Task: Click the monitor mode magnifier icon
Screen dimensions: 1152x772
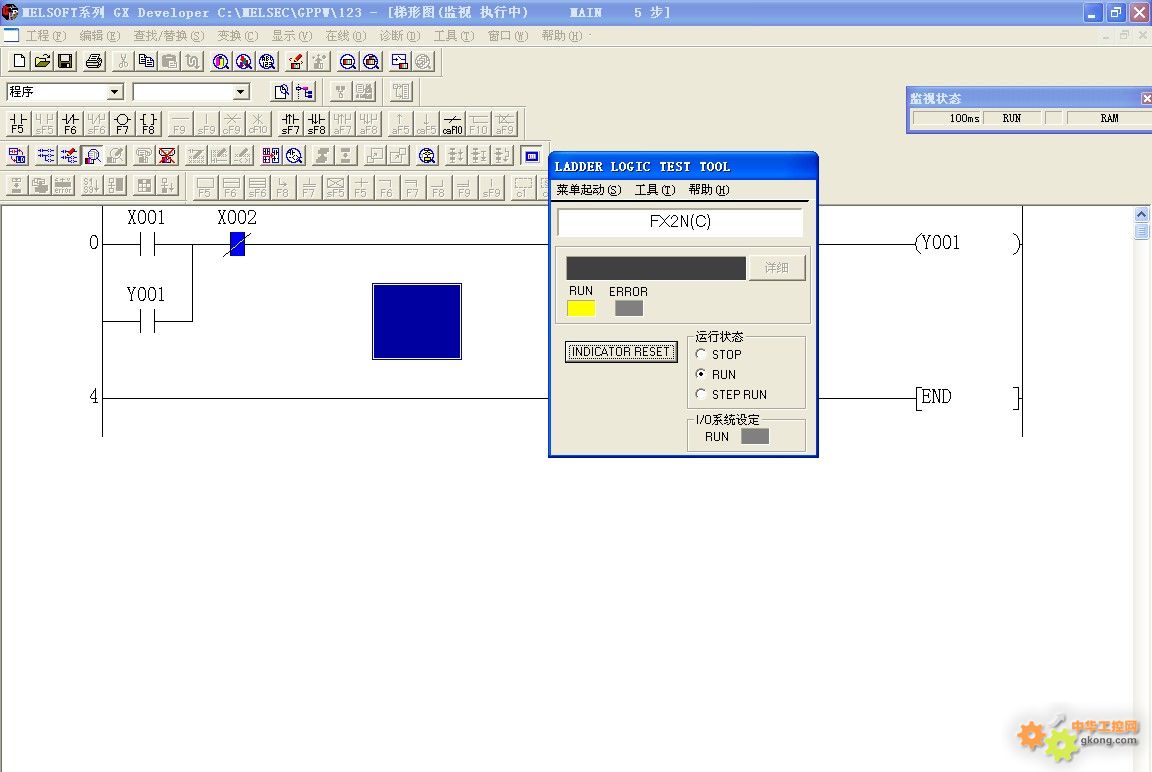Action: pyautogui.click(x=93, y=156)
